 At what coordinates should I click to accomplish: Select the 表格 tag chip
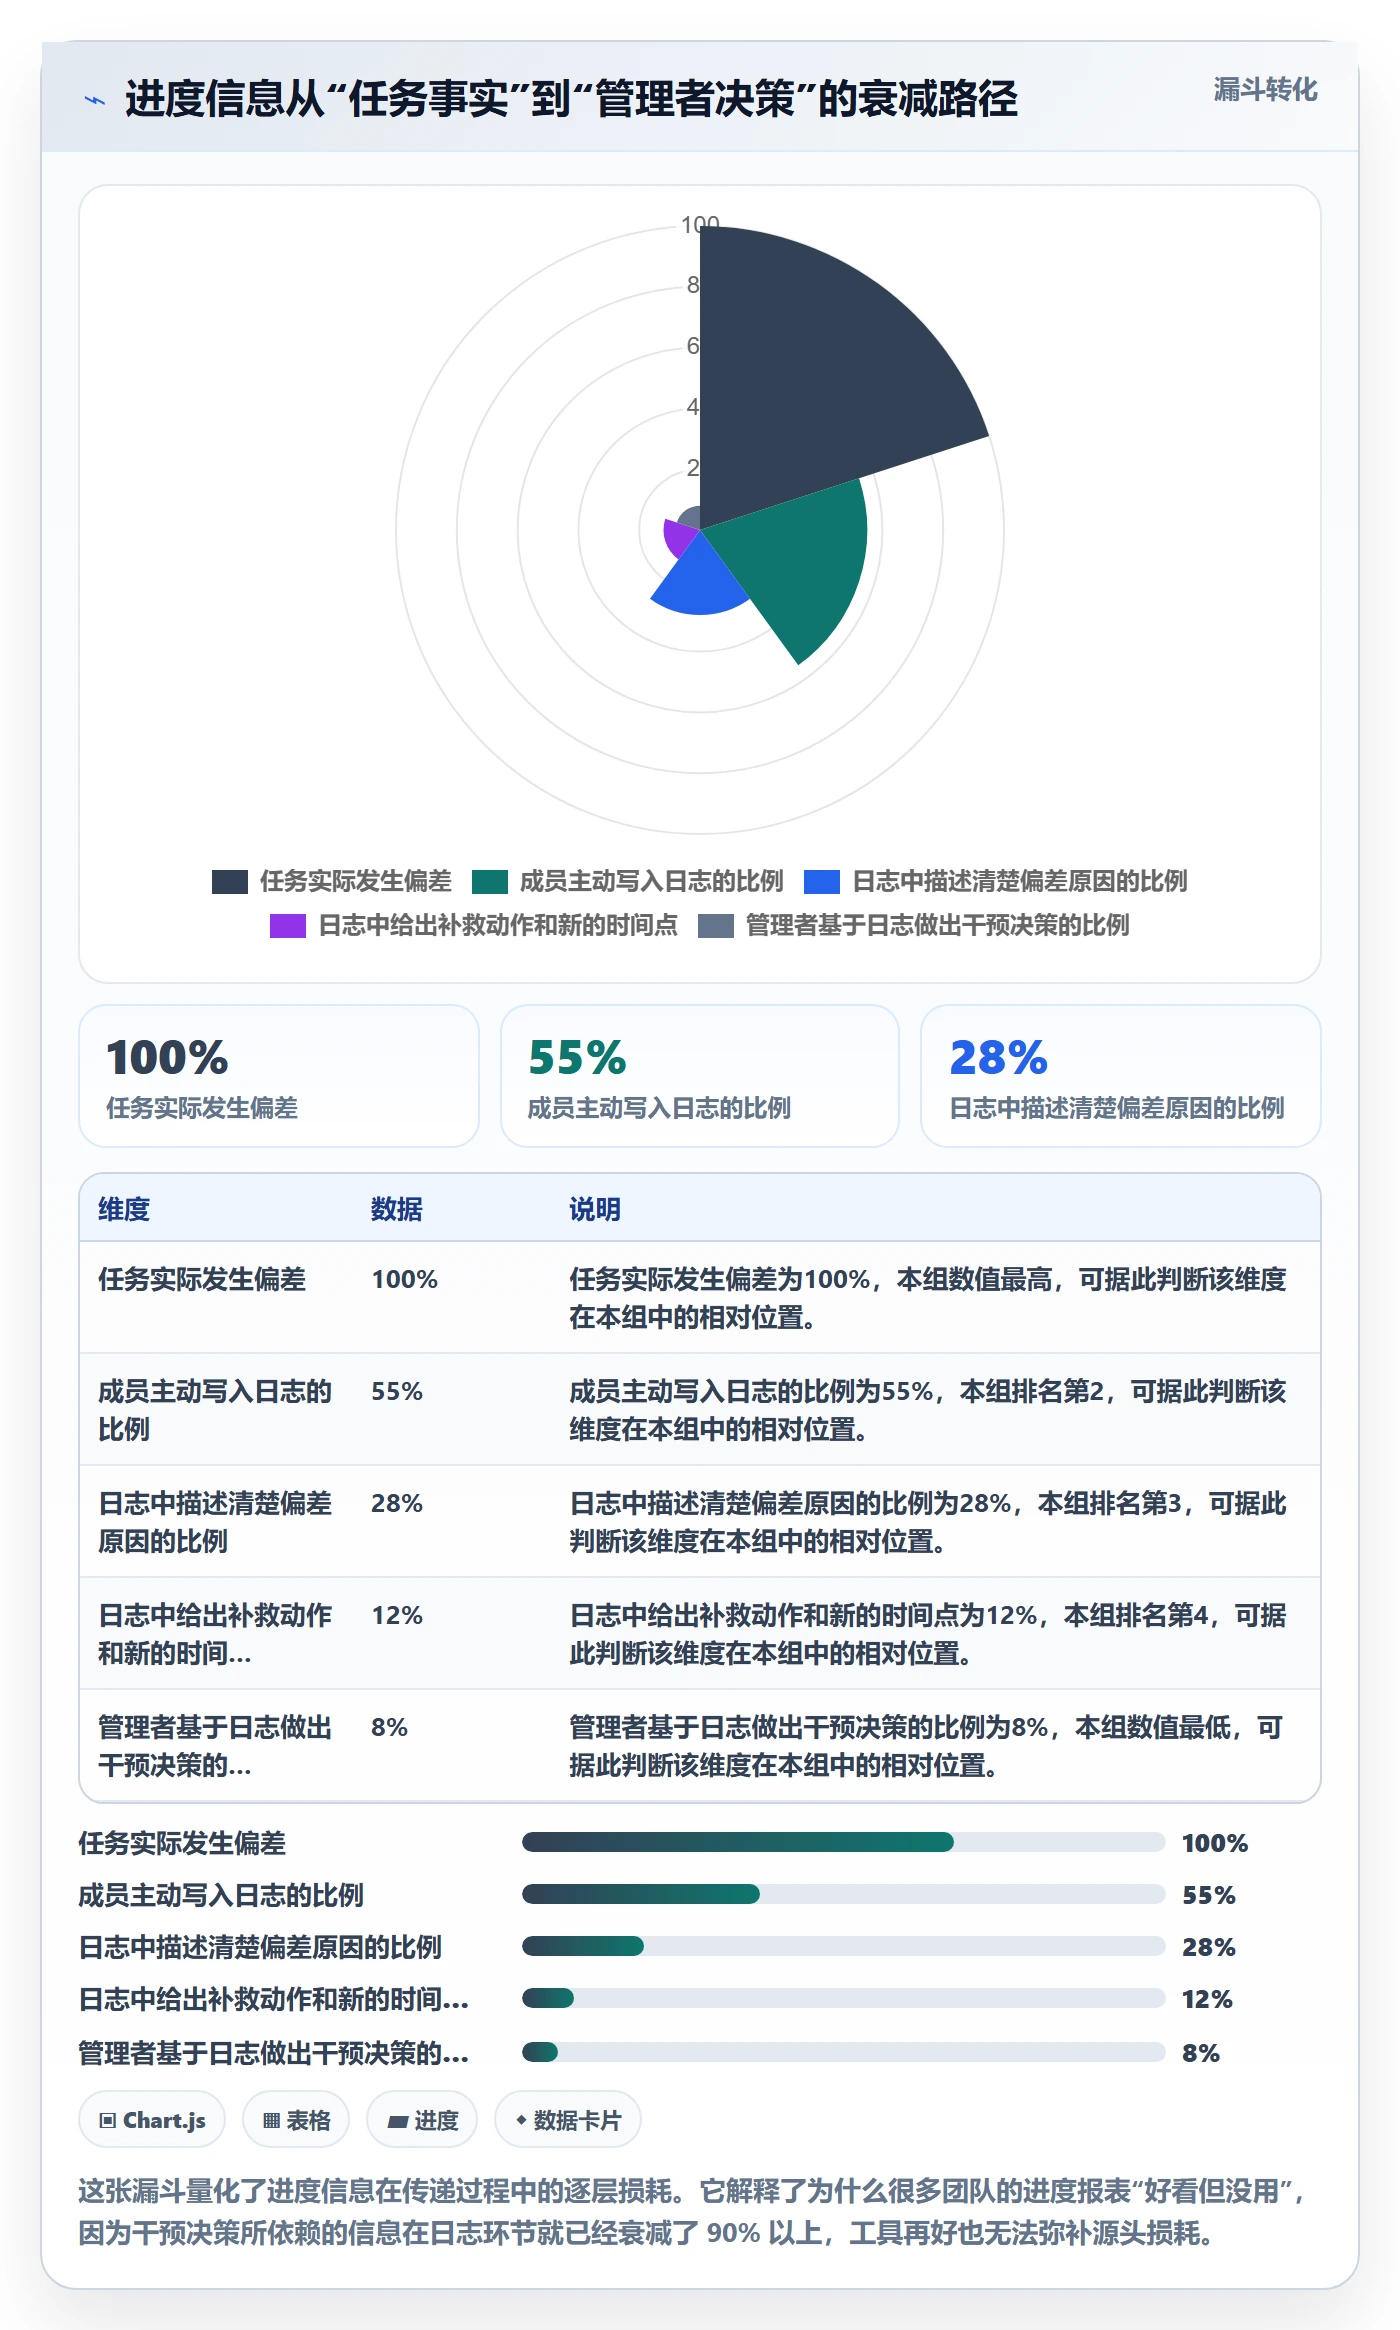[296, 2120]
